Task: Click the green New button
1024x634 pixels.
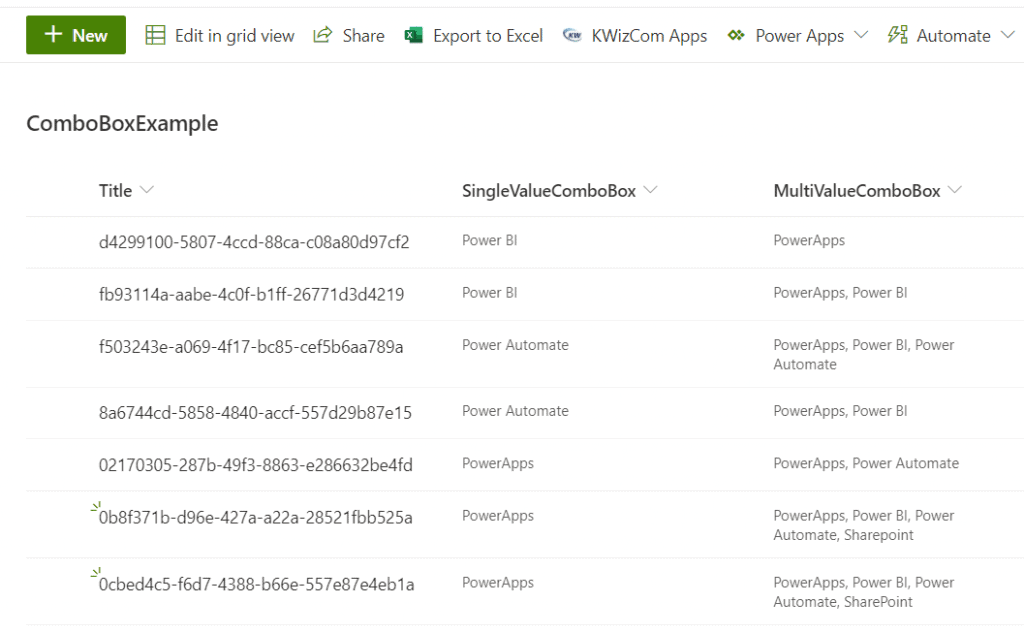Action: click(x=76, y=35)
